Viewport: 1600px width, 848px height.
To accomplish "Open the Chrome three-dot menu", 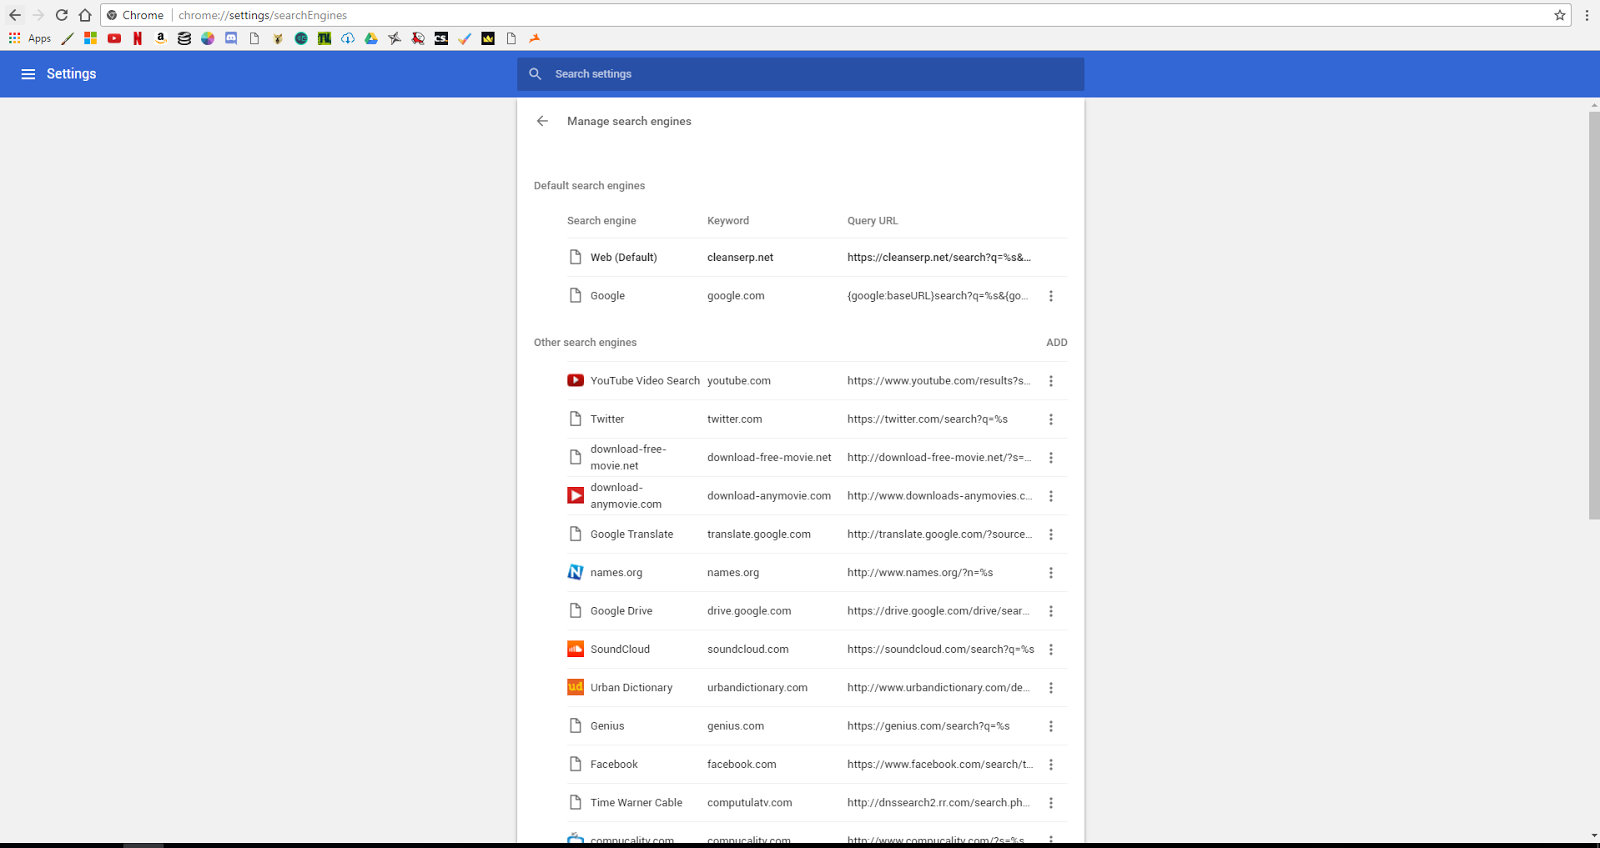I will coord(1587,15).
